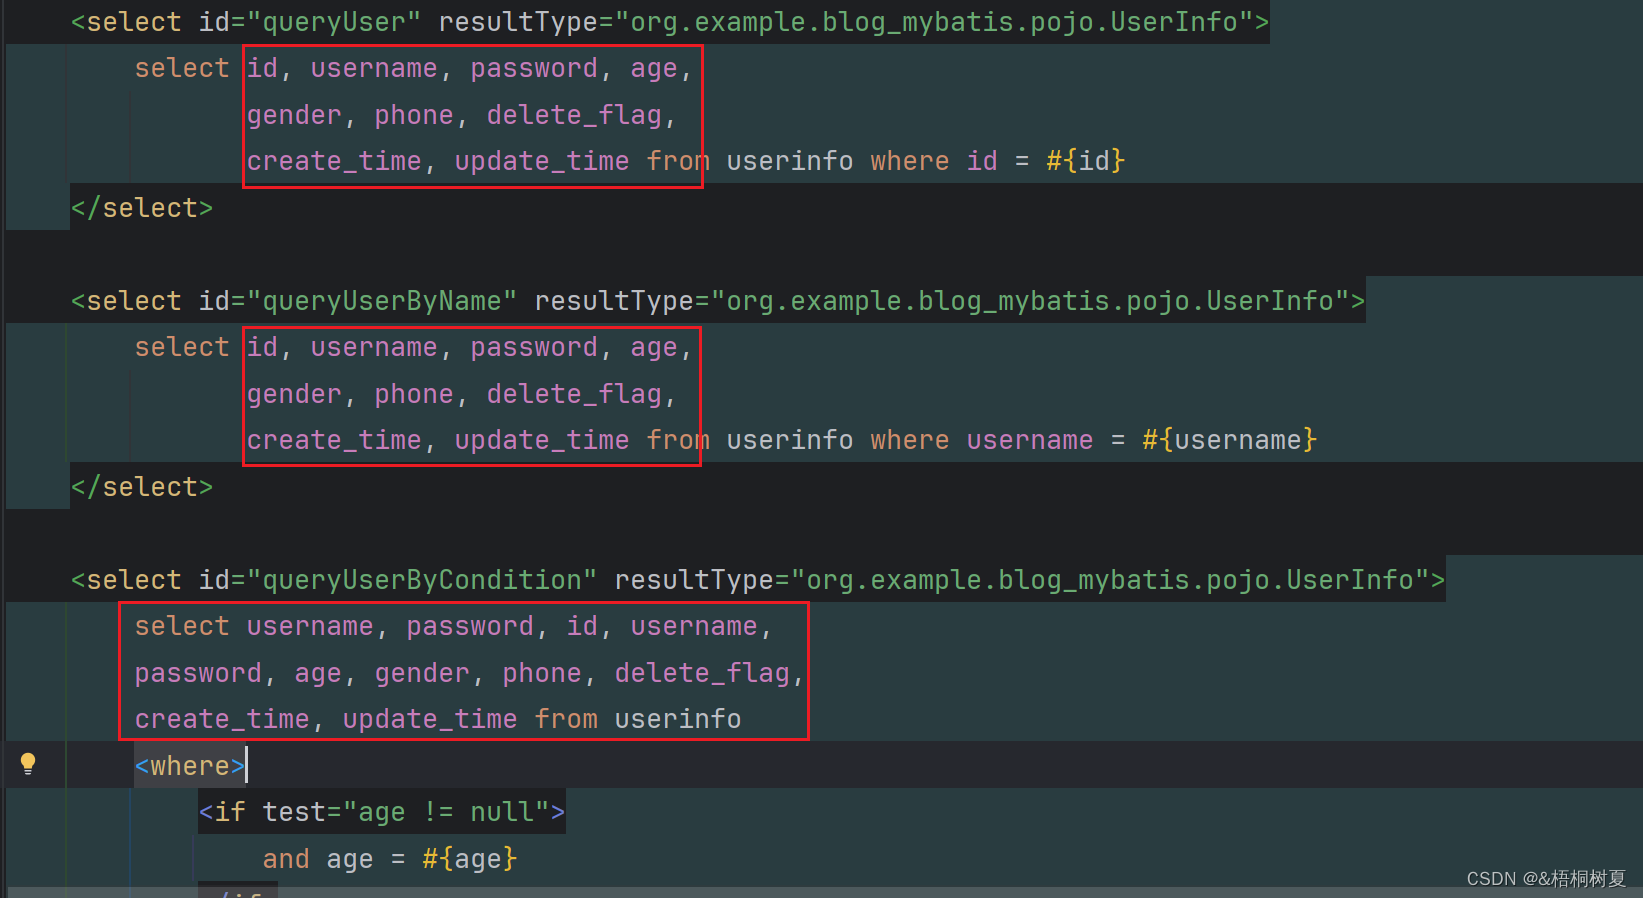Click phone column in queryUserByName statement
The height and width of the screenshot is (898, 1643).
coord(414,394)
